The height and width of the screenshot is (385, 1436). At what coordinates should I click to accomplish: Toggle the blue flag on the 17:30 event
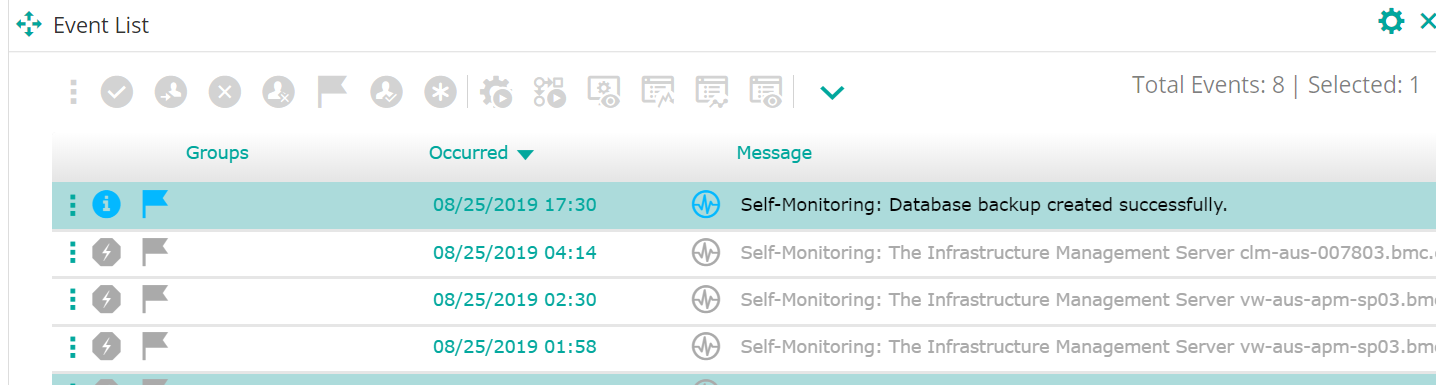click(x=155, y=204)
